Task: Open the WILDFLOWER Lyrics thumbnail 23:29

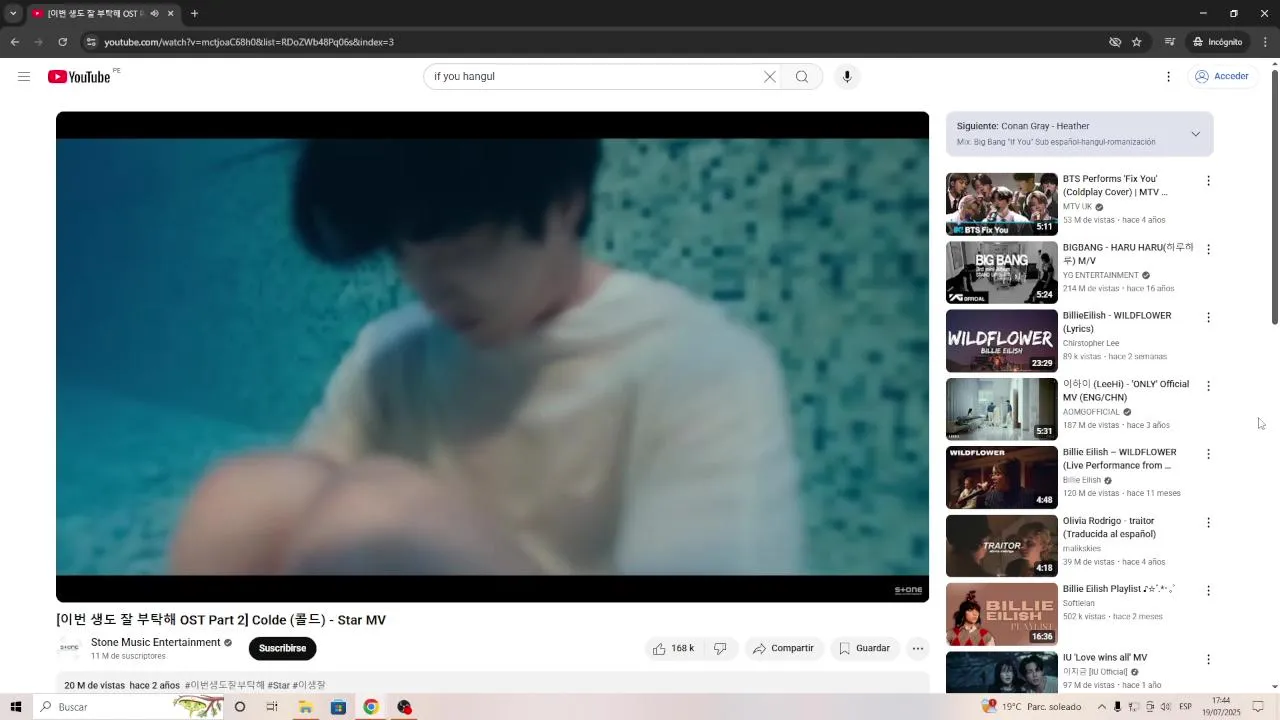Action: pyautogui.click(x=1002, y=341)
